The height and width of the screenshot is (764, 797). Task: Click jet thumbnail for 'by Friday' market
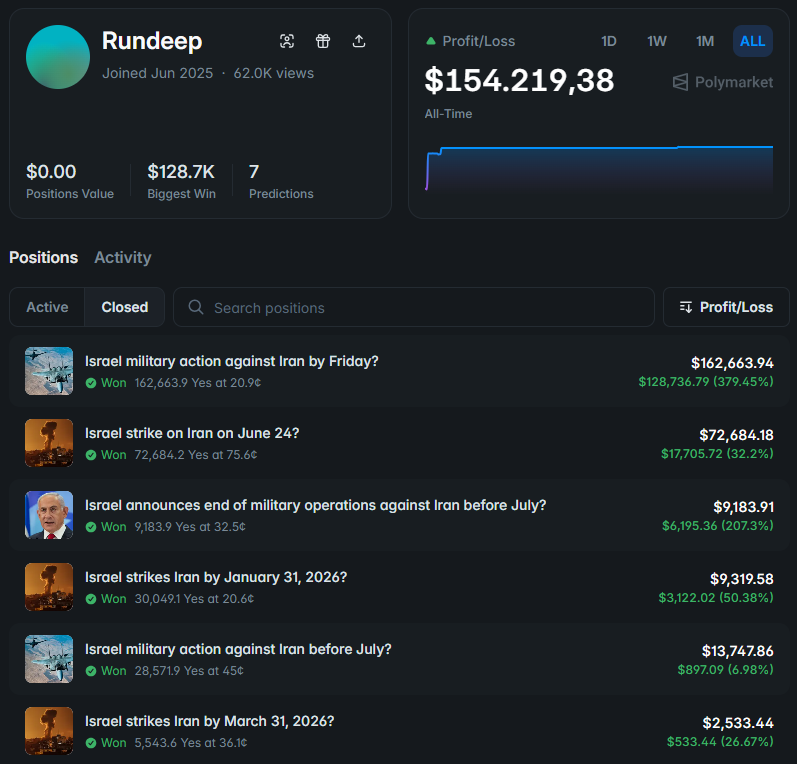pyautogui.click(x=49, y=371)
